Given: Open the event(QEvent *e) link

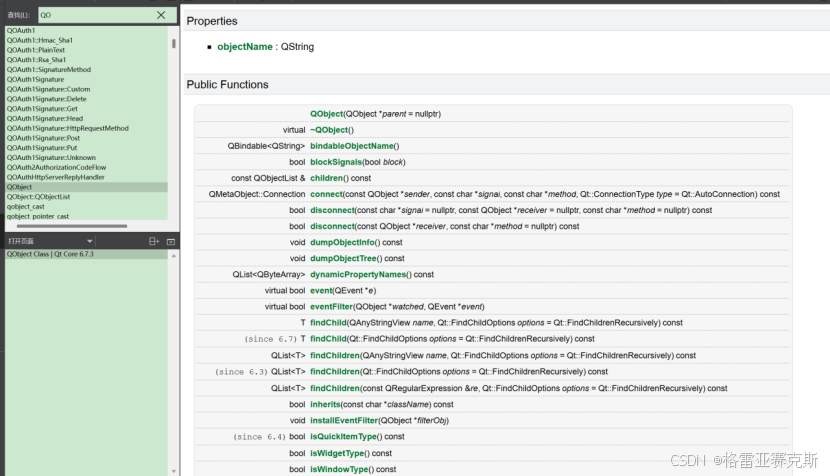Looking at the screenshot, I should click(x=321, y=291).
